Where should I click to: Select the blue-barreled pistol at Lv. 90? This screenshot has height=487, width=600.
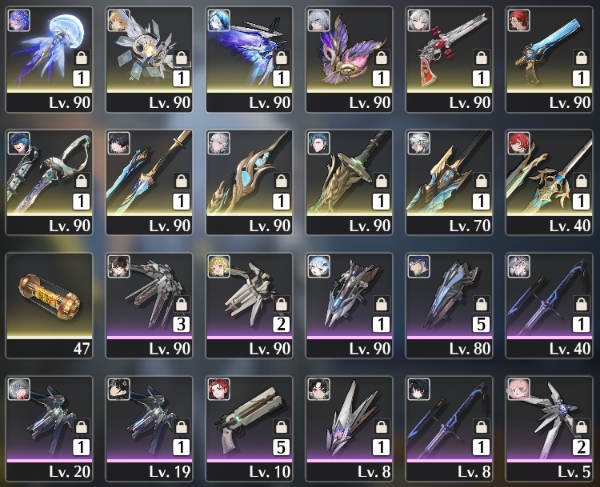pyautogui.click(x=549, y=59)
